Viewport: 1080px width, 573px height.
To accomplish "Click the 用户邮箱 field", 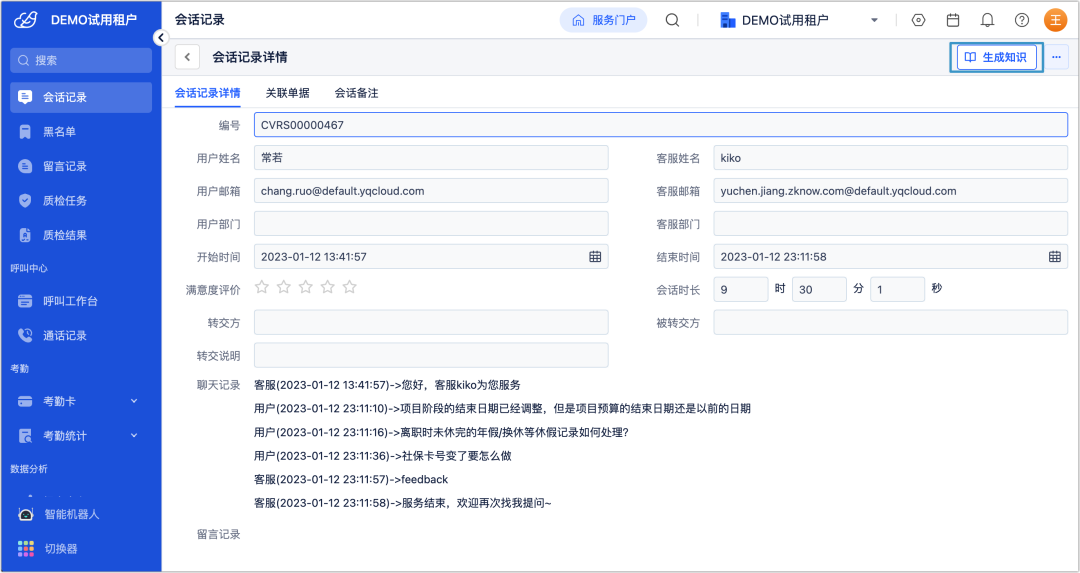I will click(431, 191).
